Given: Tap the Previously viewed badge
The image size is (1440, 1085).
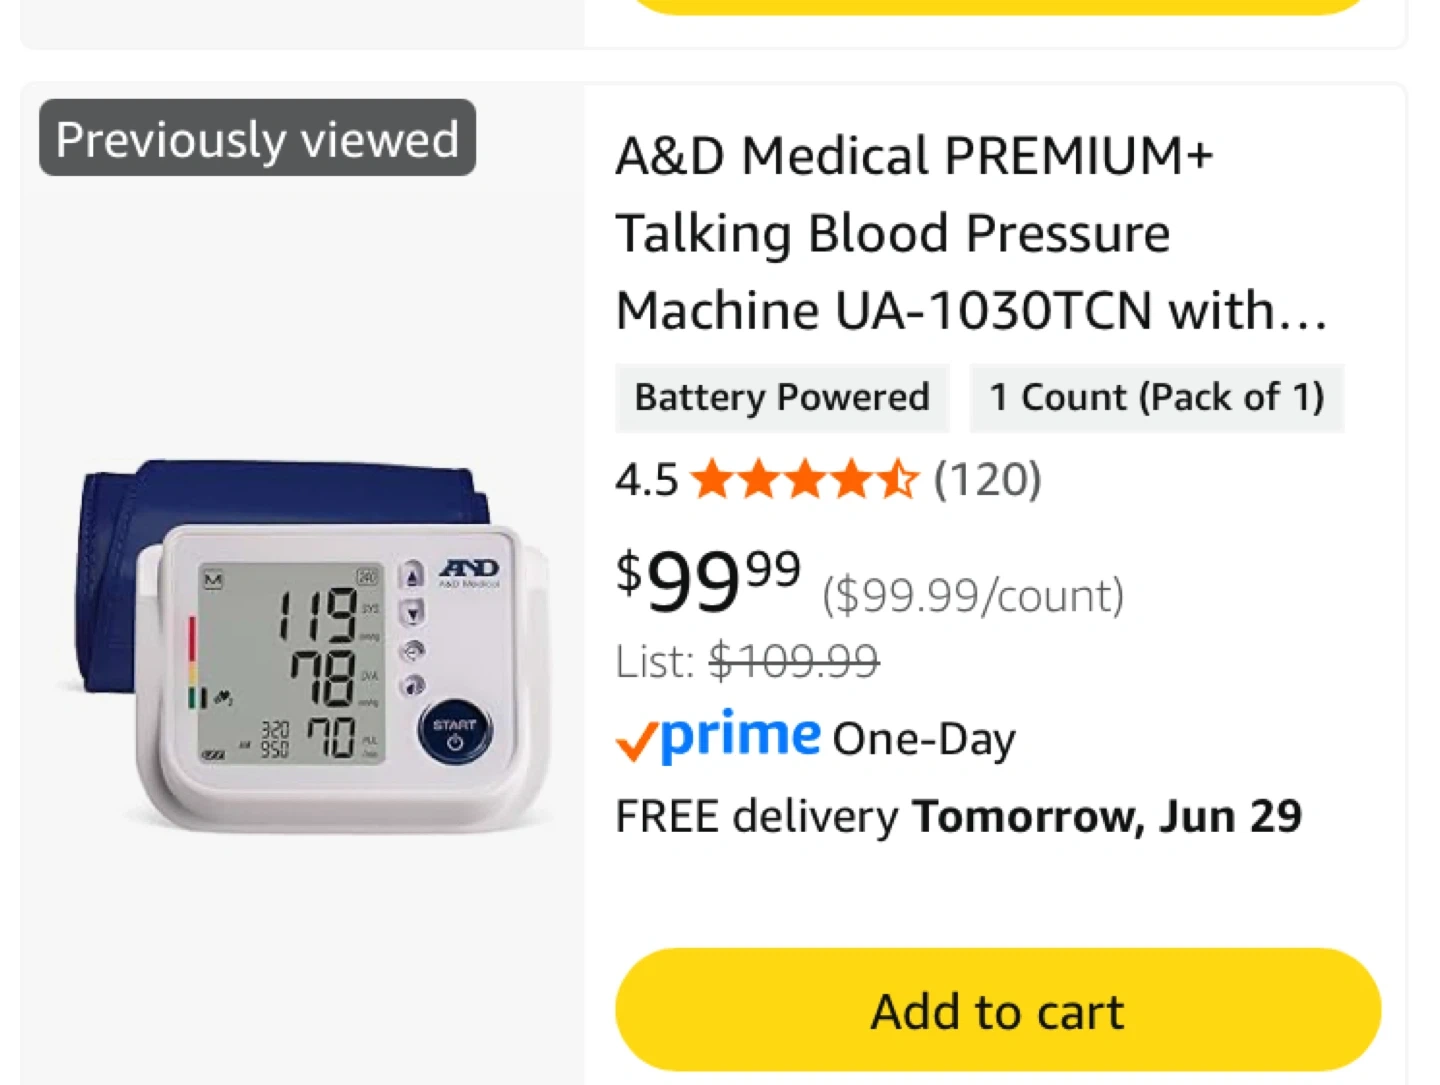Looking at the screenshot, I should coord(257,138).
